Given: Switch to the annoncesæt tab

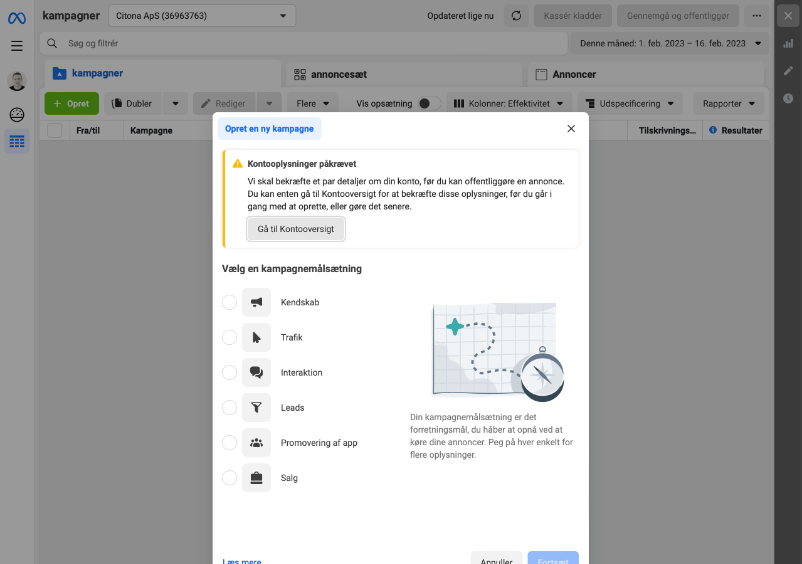Looking at the screenshot, I should [403, 74].
